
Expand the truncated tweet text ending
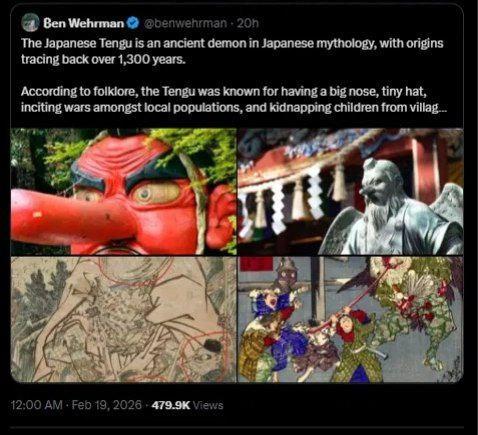[x=427, y=108]
